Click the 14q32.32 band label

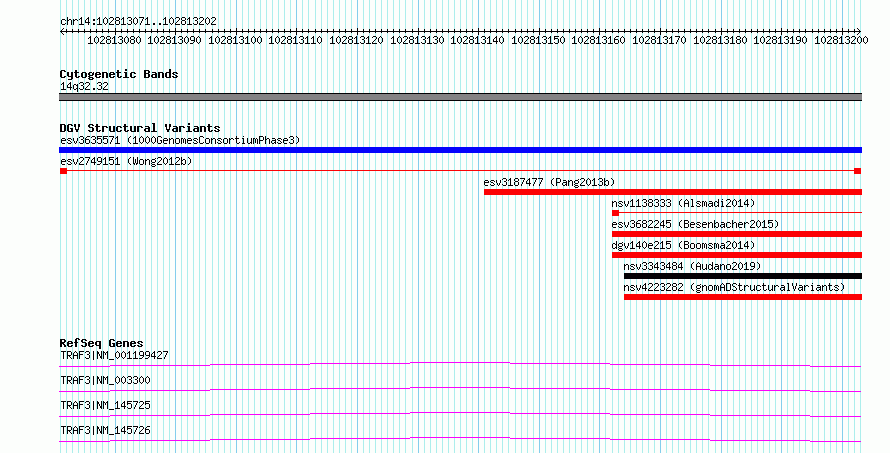click(x=84, y=86)
